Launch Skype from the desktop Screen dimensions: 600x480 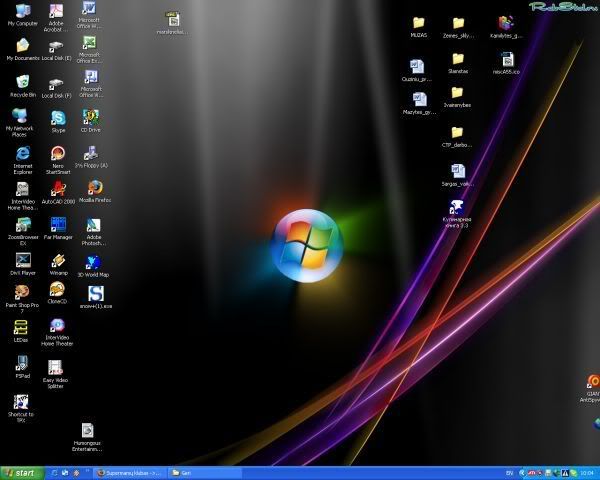tap(58, 121)
